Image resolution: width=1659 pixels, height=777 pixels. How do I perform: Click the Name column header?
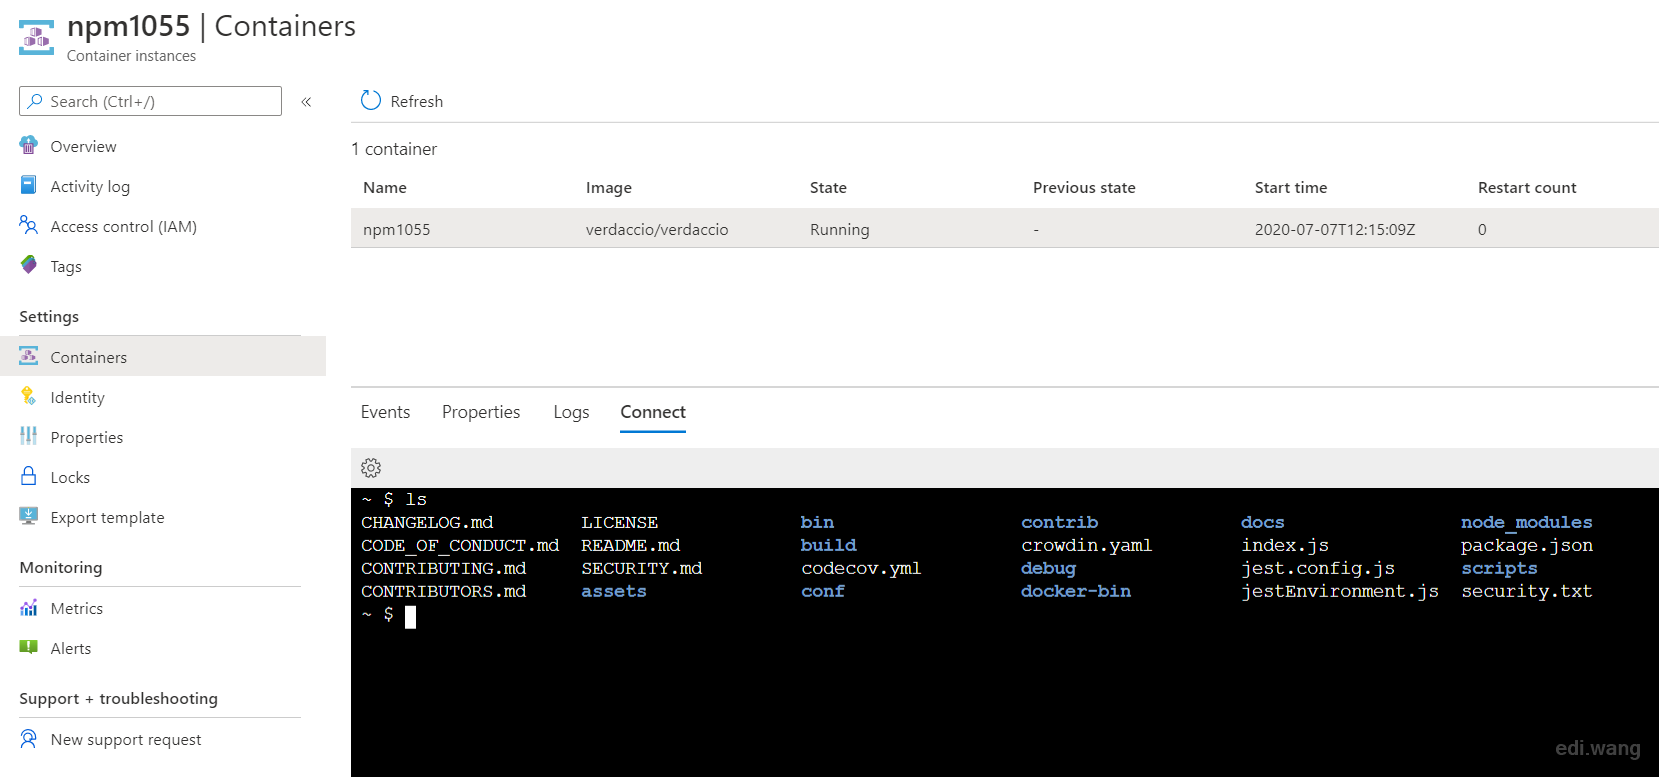coord(385,187)
